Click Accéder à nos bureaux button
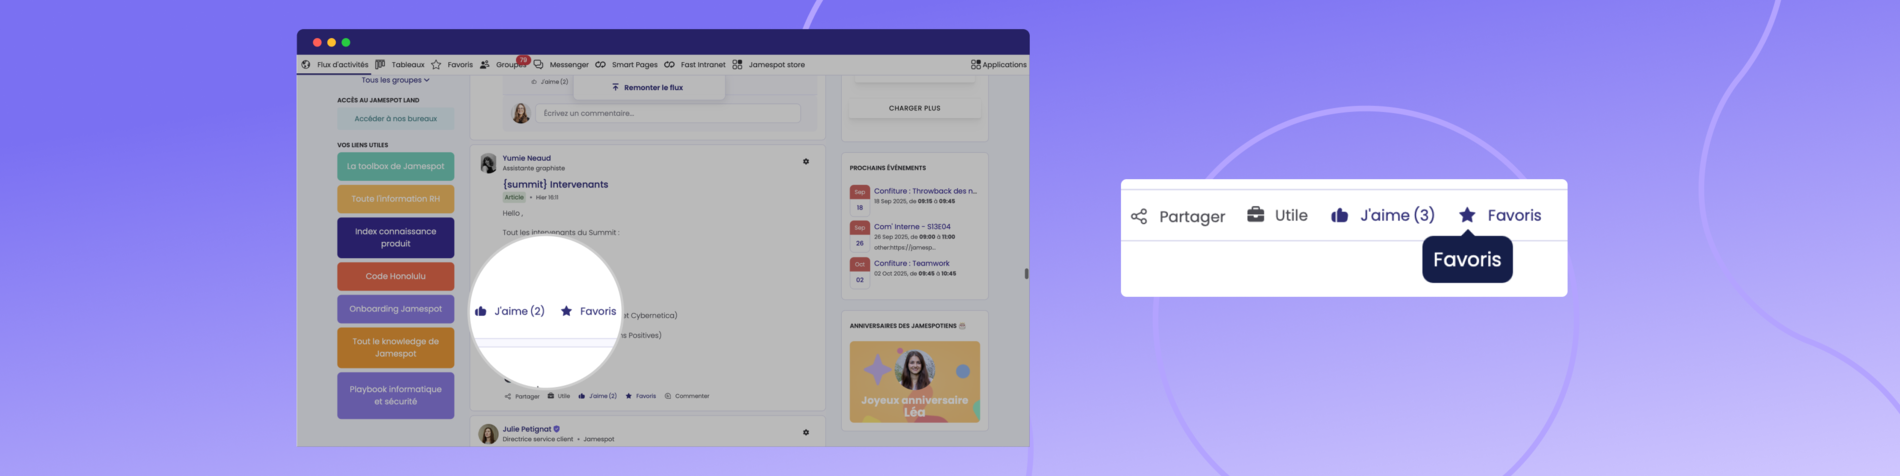 point(395,119)
